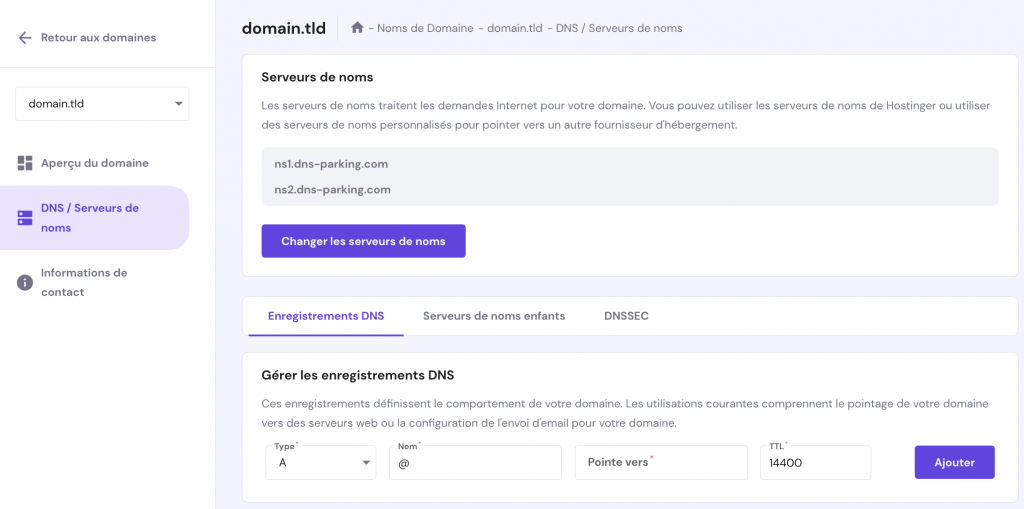Expand the record Type dropdown

pyautogui.click(x=321, y=463)
